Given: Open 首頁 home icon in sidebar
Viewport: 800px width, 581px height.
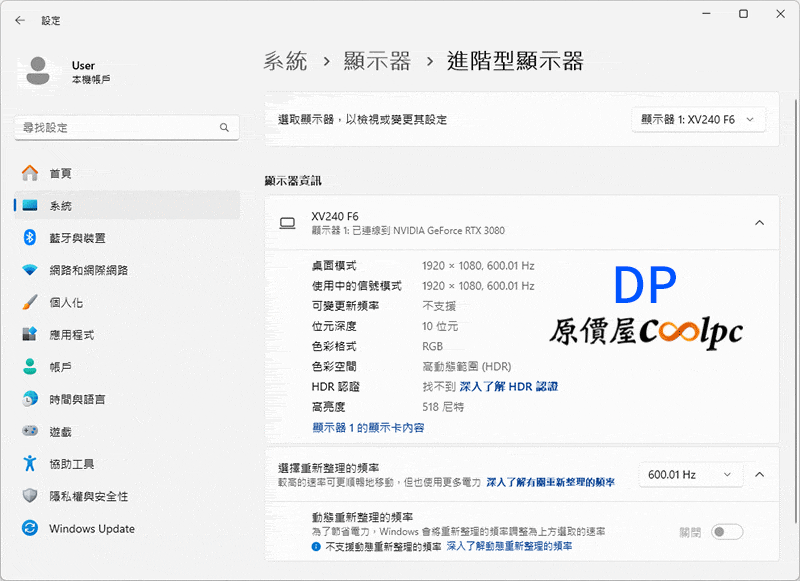Looking at the screenshot, I should point(30,173).
